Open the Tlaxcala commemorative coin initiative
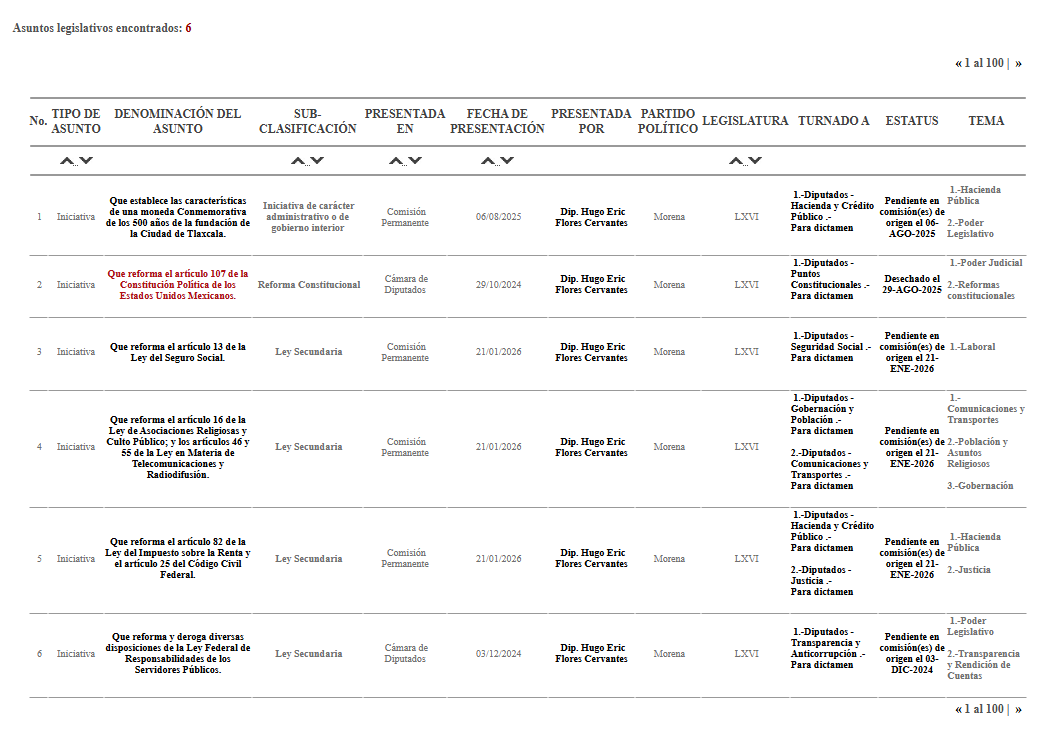 [177, 217]
